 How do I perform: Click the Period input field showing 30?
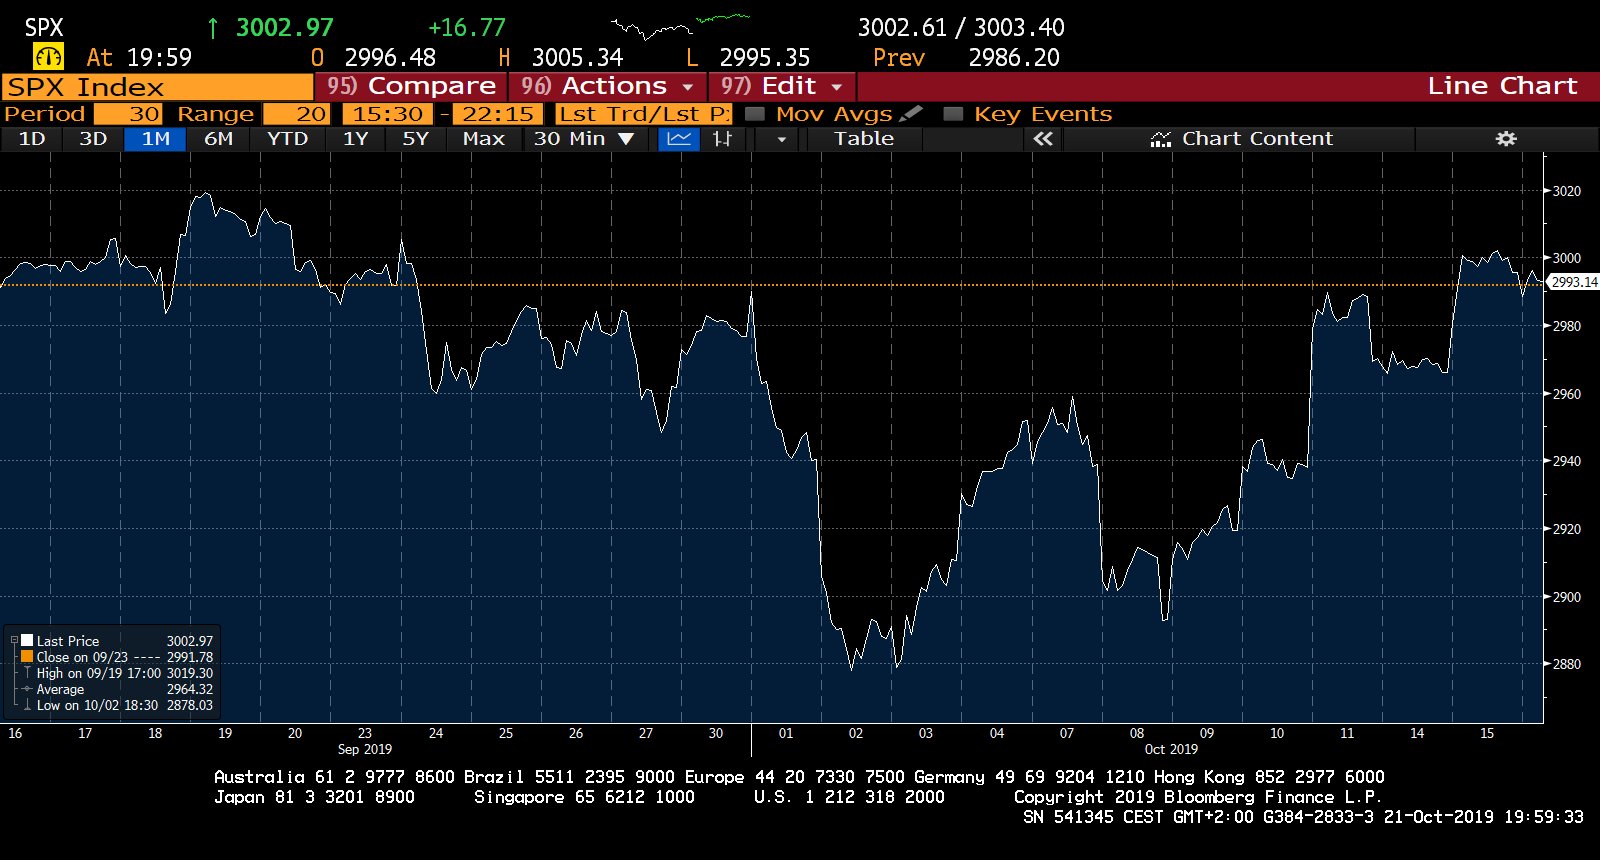click(128, 114)
